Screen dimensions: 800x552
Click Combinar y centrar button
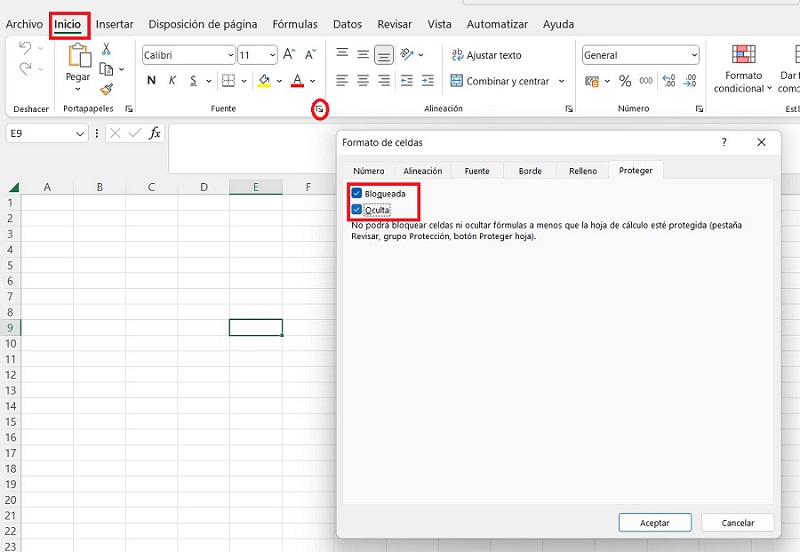tap(499, 81)
